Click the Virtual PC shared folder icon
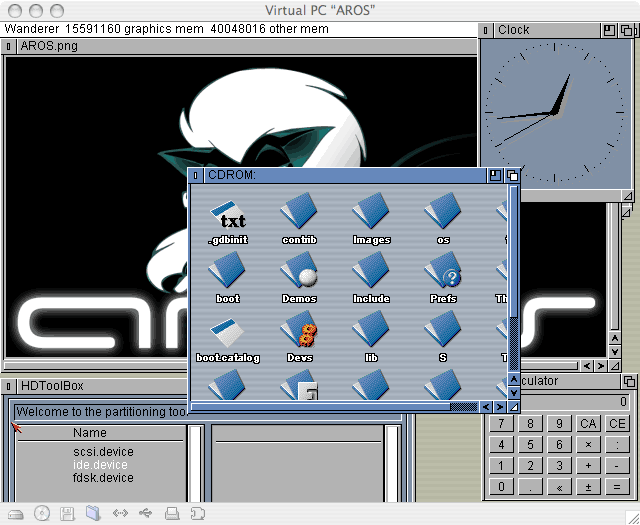The height and width of the screenshot is (525, 640). coord(93,514)
